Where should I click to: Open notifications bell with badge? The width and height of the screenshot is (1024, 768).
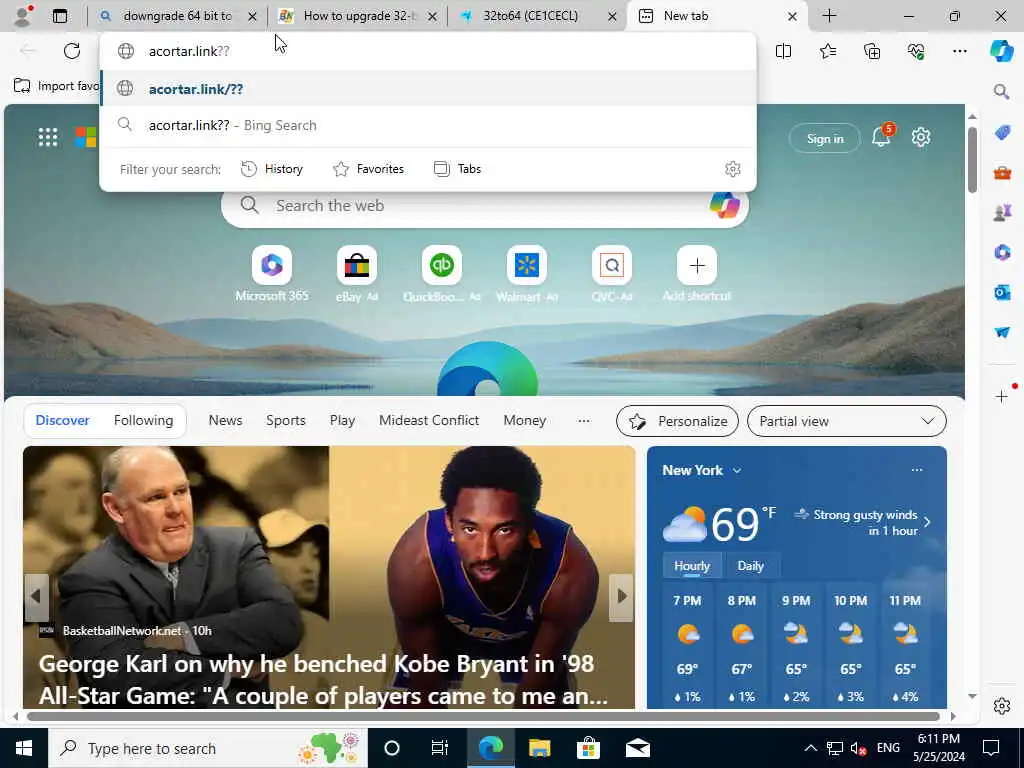pyautogui.click(x=882, y=136)
